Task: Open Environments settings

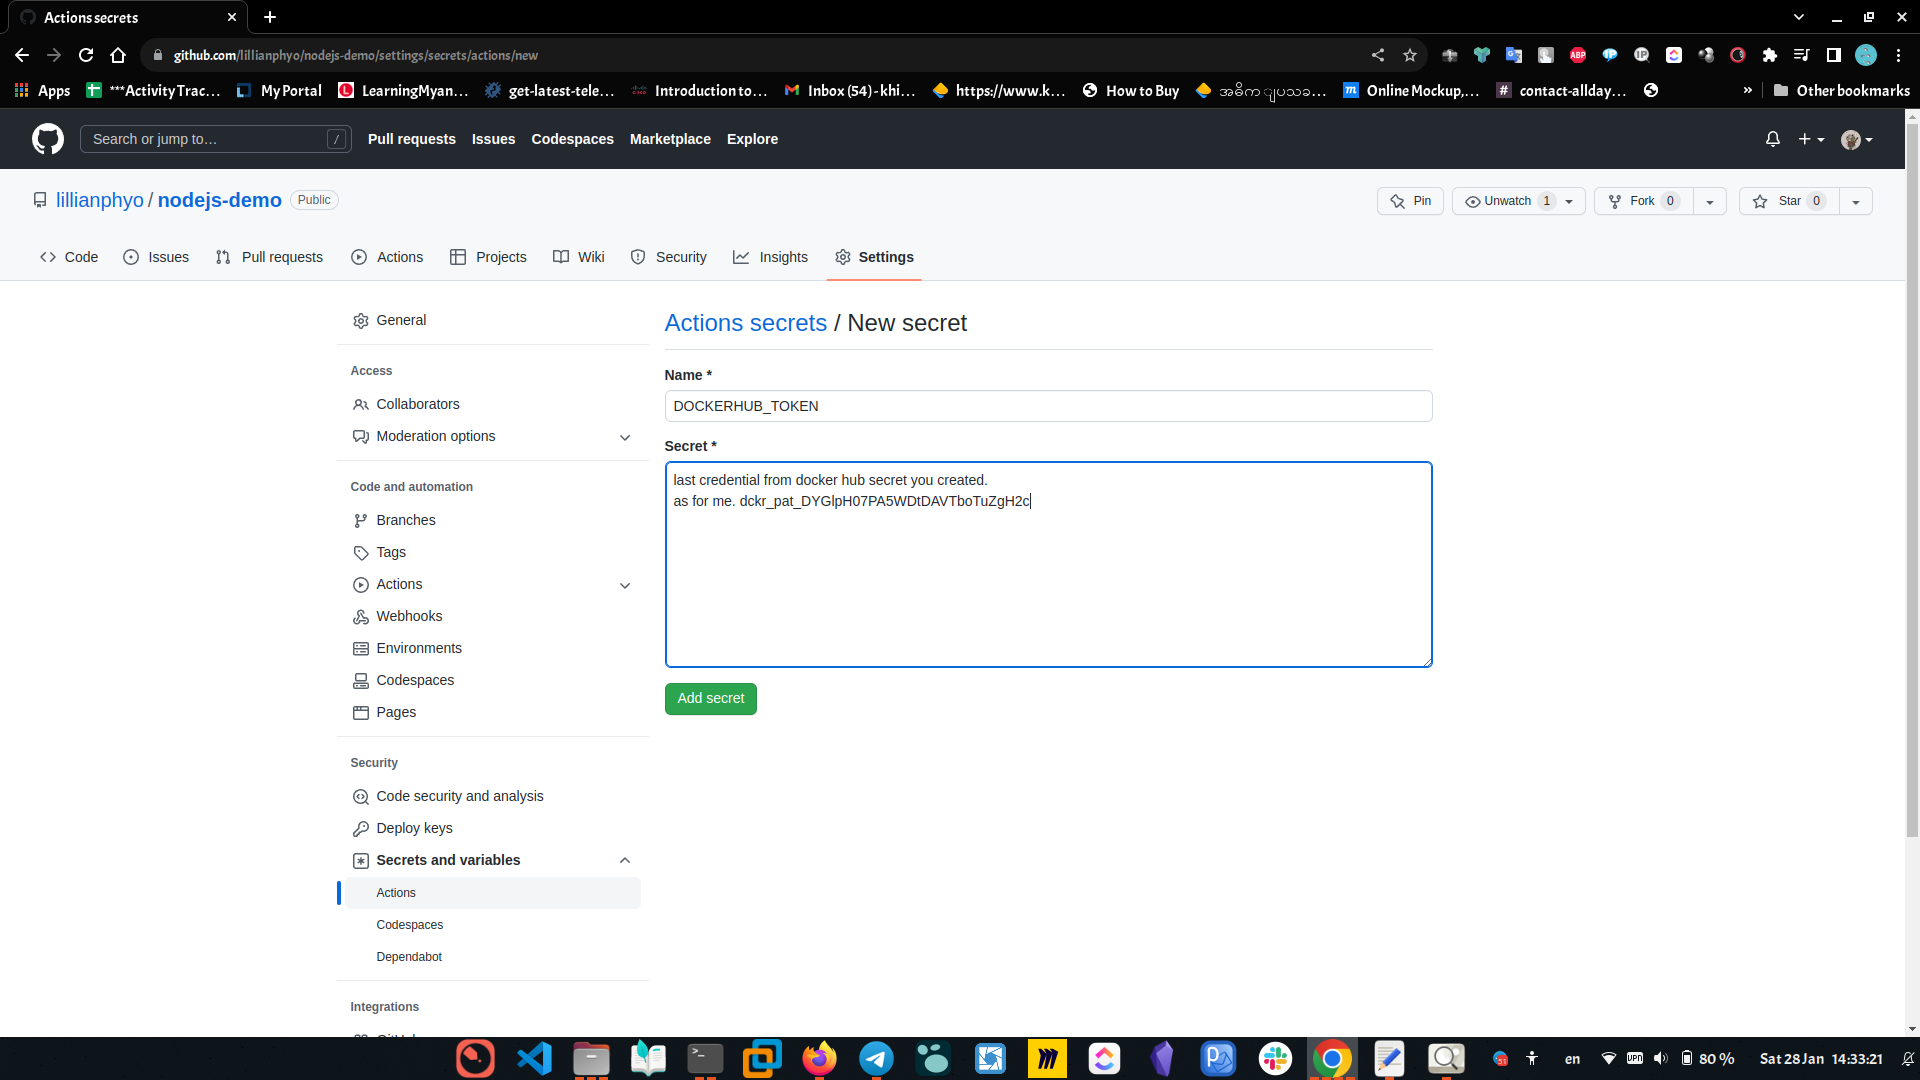Action: 494,648
